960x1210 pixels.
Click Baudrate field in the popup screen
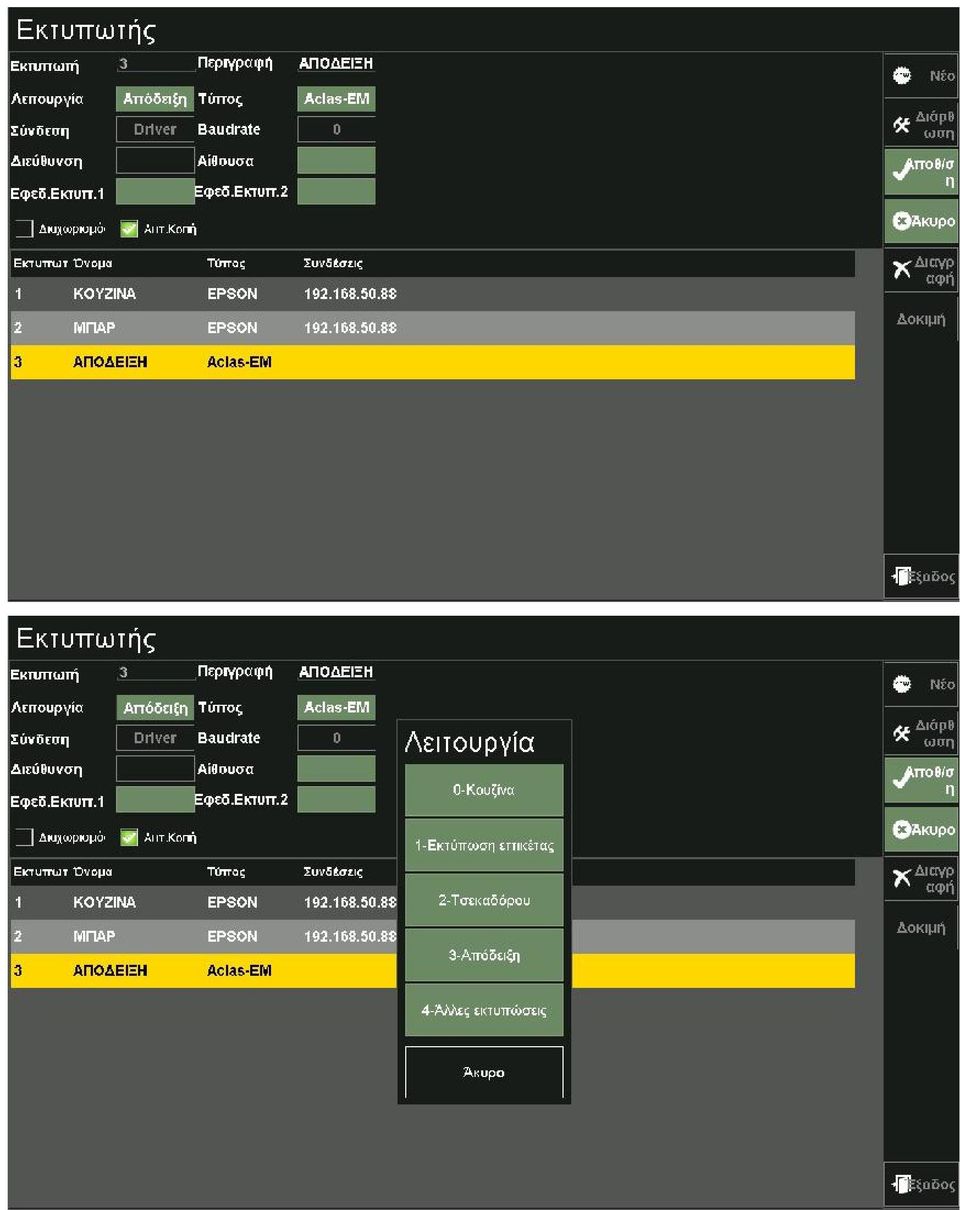point(337,738)
